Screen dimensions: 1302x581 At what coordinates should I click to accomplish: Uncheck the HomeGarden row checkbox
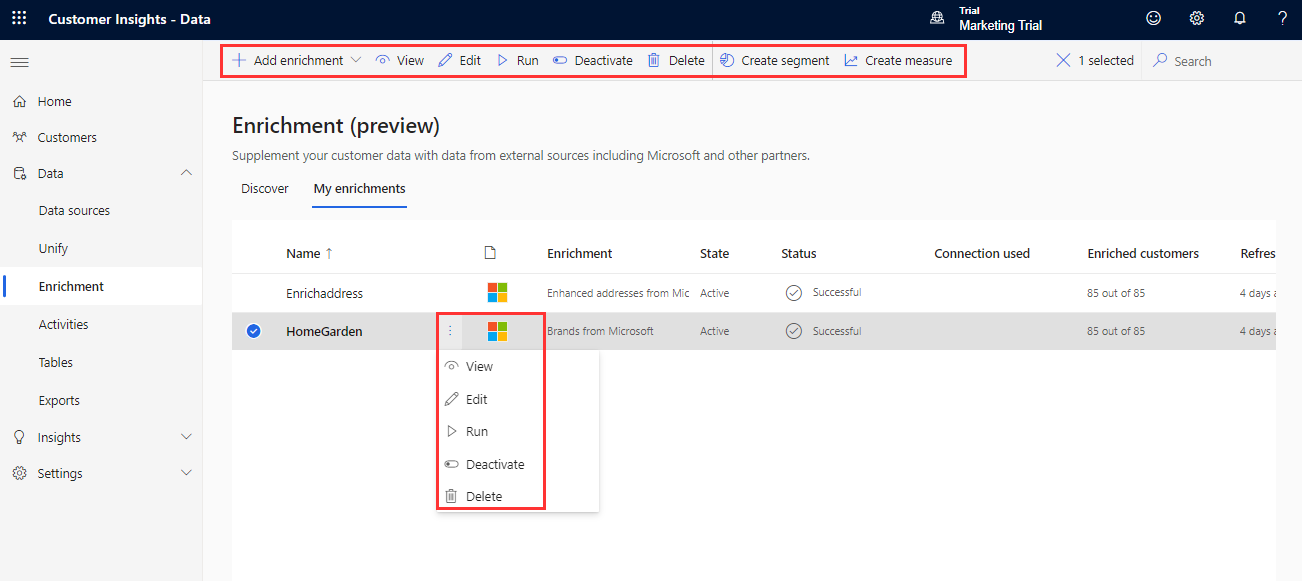[x=254, y=331]
